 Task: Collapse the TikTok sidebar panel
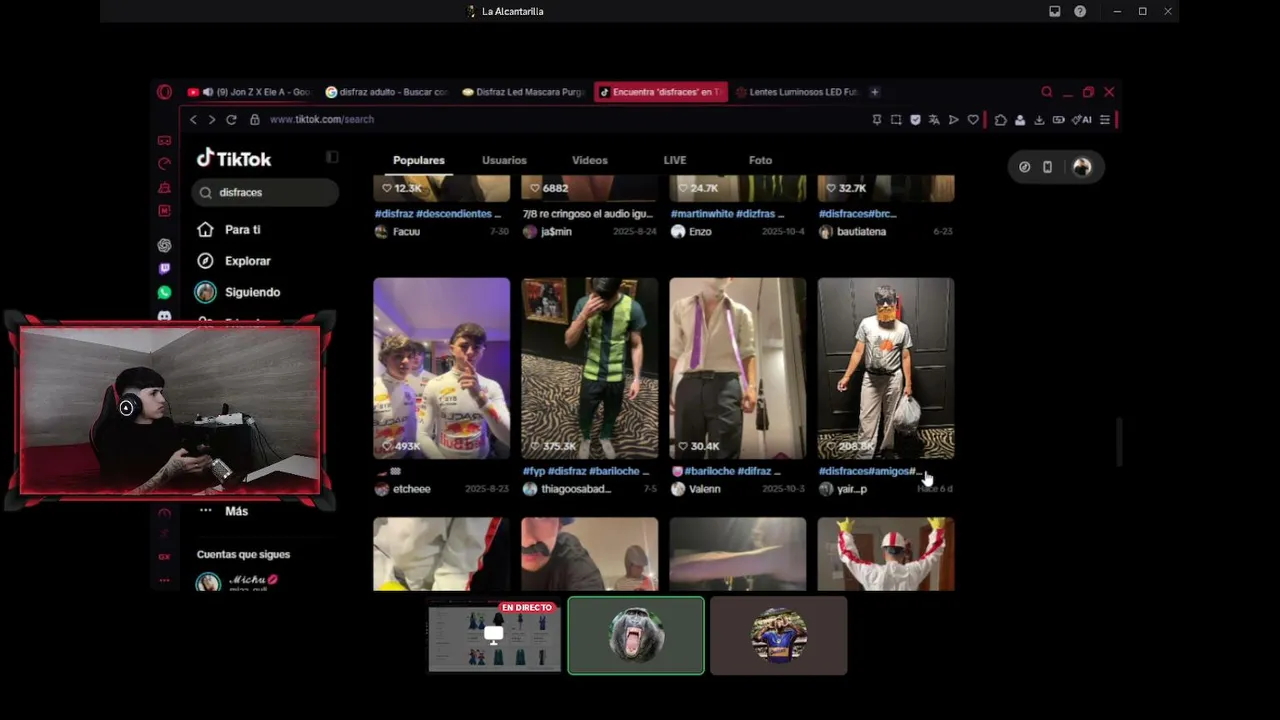coord(332,157)
